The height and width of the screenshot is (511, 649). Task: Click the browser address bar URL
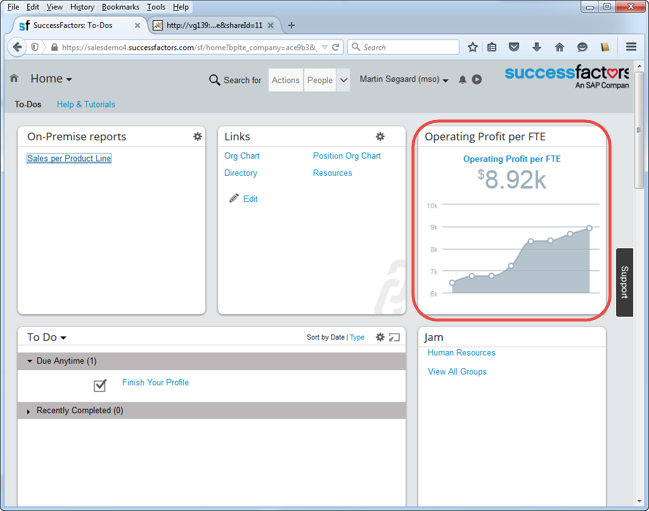(x=189, y=47)
